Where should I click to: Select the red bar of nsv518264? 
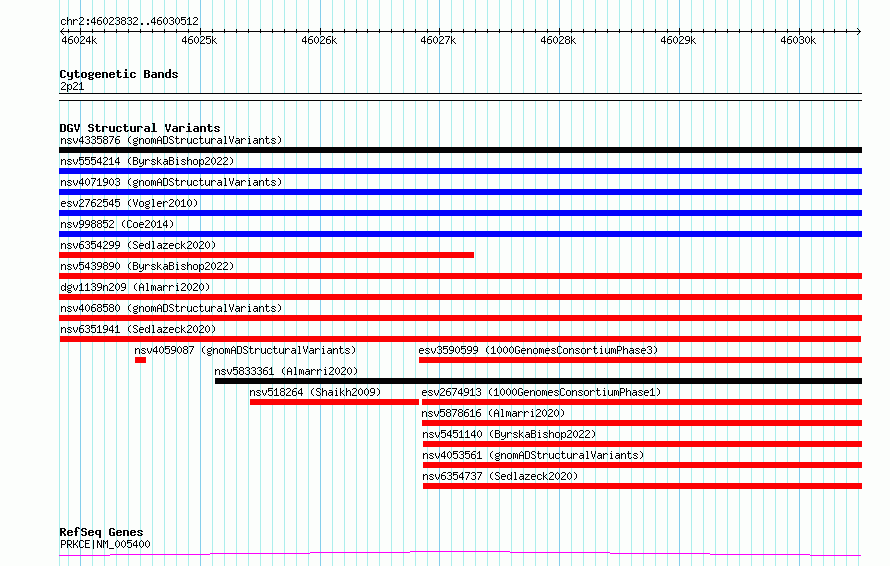click(x=334, y=402)
